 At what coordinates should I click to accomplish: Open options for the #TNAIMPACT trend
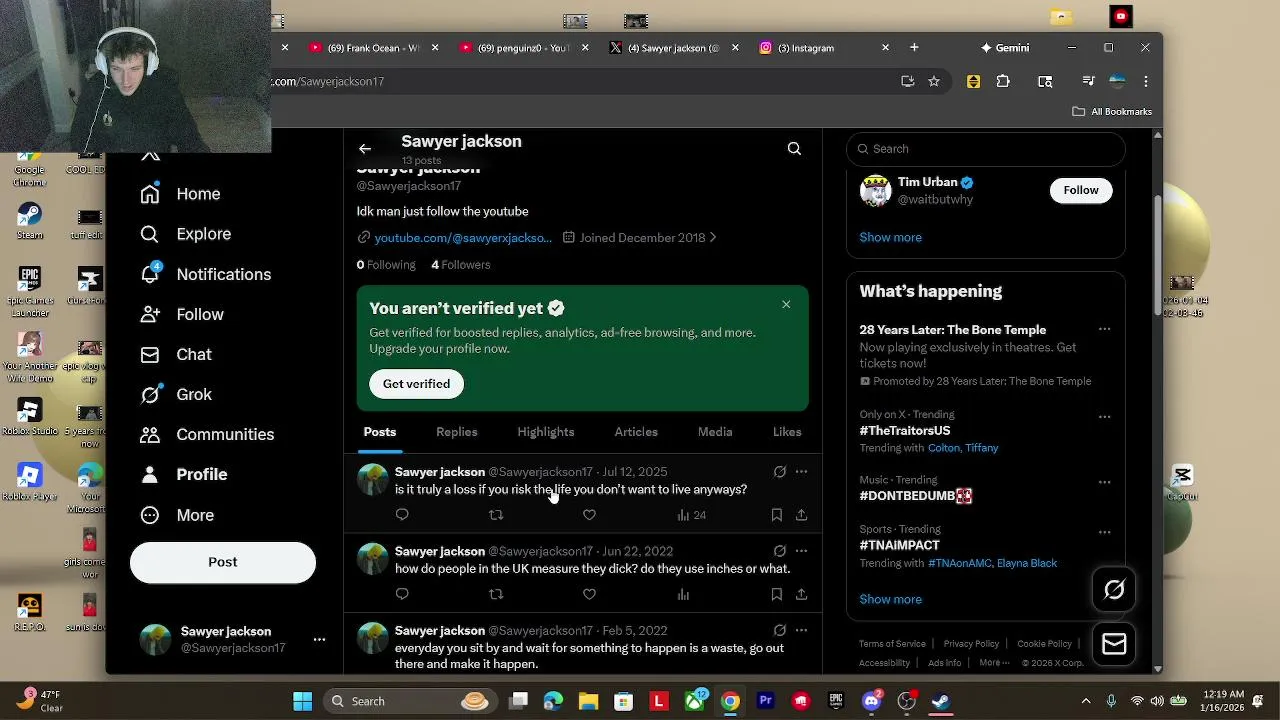pos(1105,531)
